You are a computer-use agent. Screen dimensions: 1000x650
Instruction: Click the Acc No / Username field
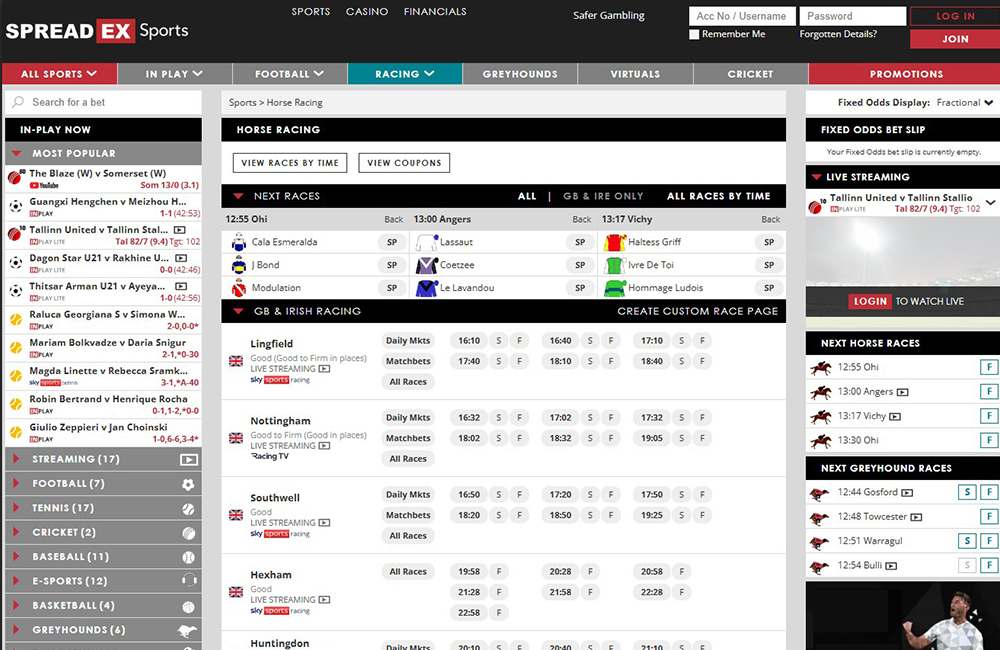coord(742,16)
